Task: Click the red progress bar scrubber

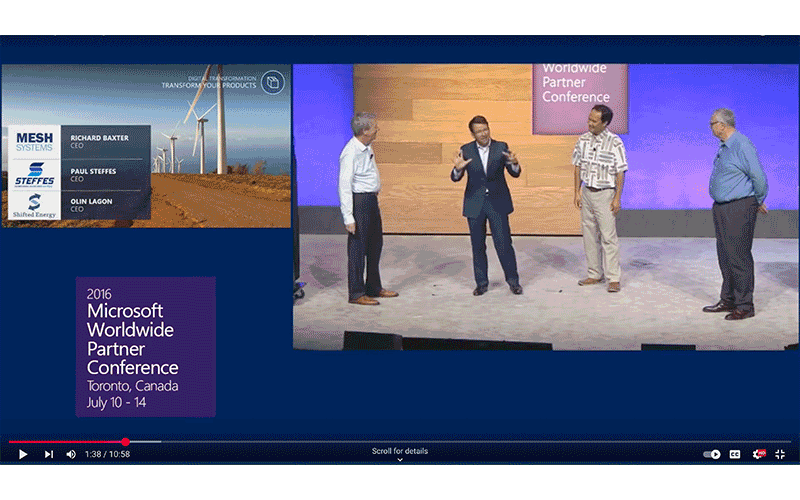Action: pyautogui.click(x=125, y=441)
